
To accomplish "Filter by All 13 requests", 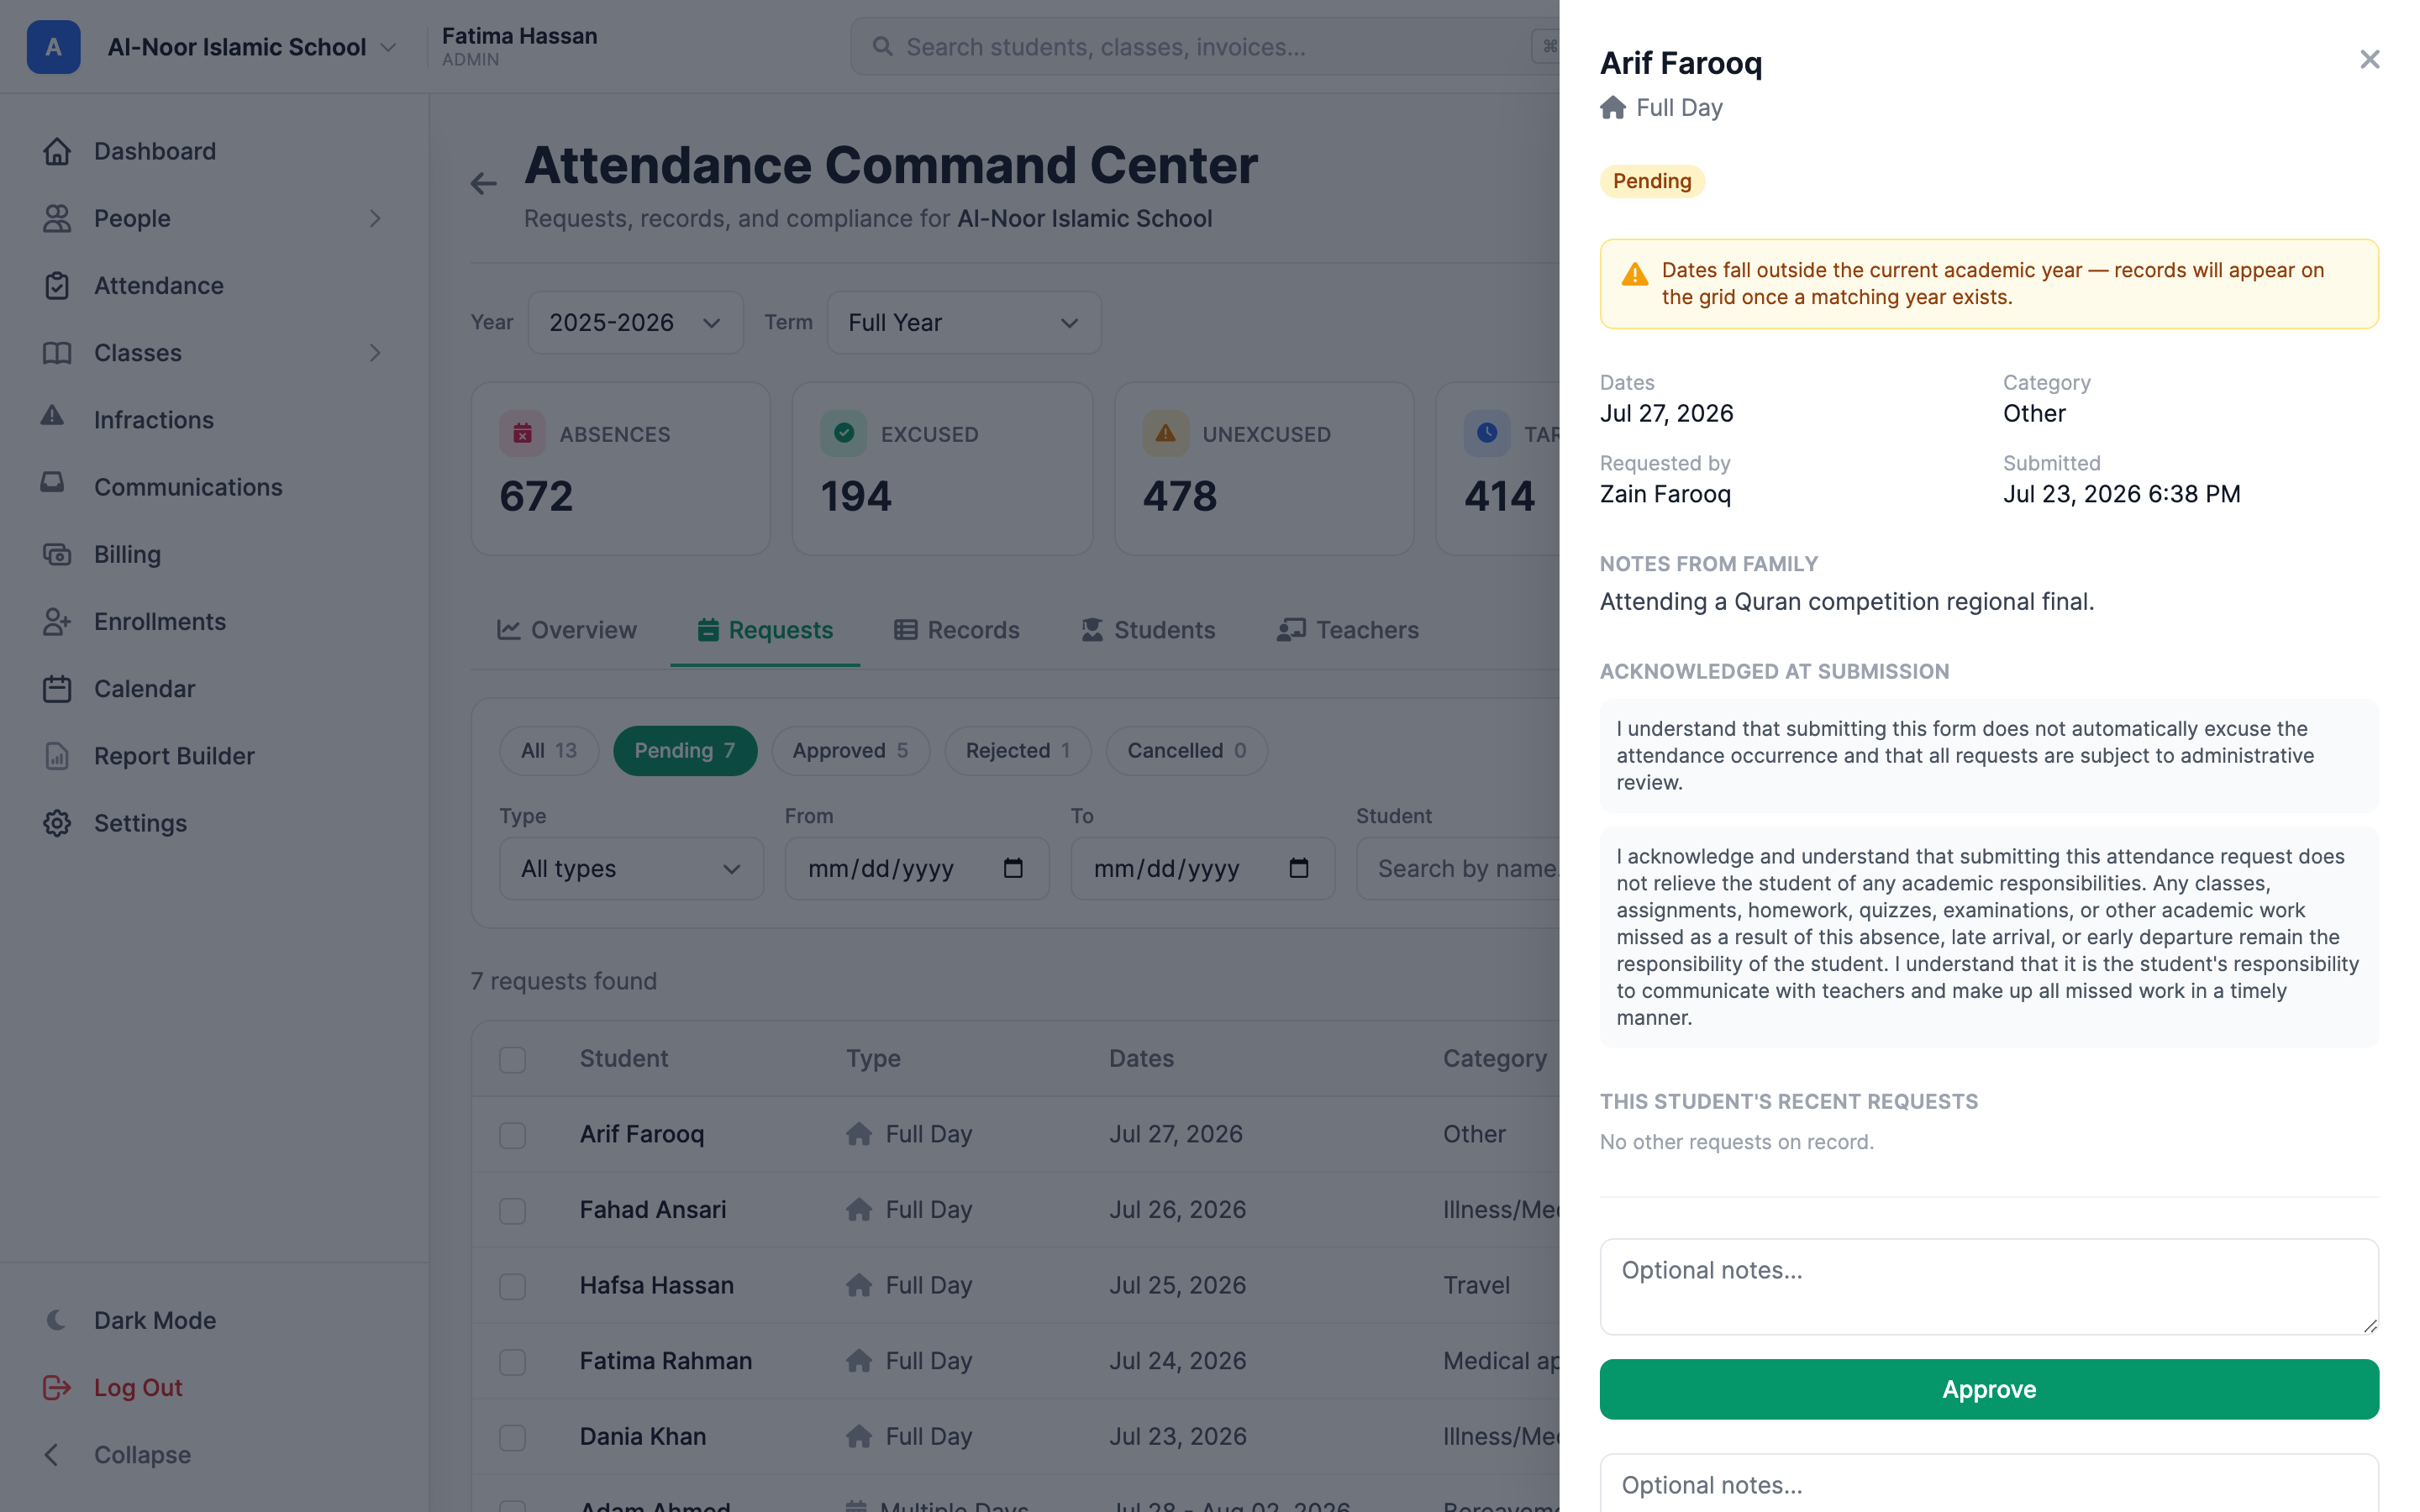I will (549, 750).
